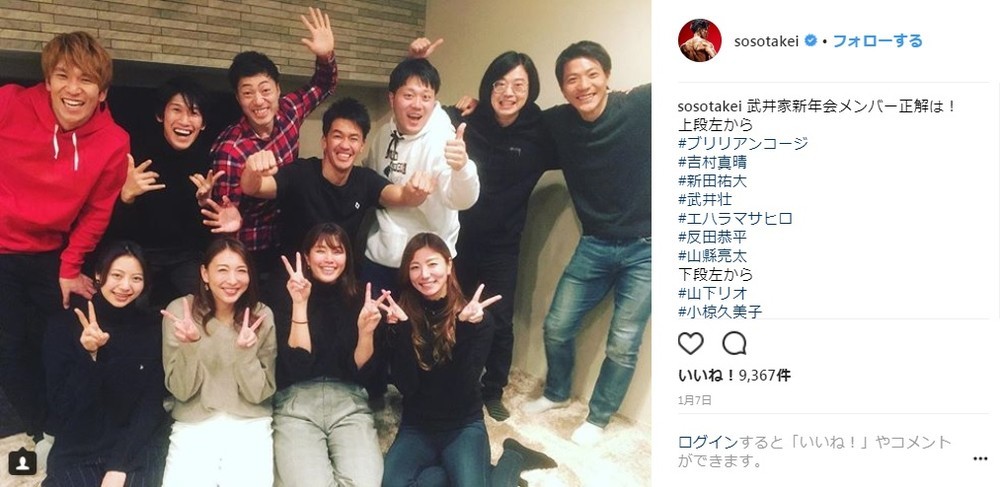Open the hashtag #エハラマサヒロ

(x=735, y=219)
